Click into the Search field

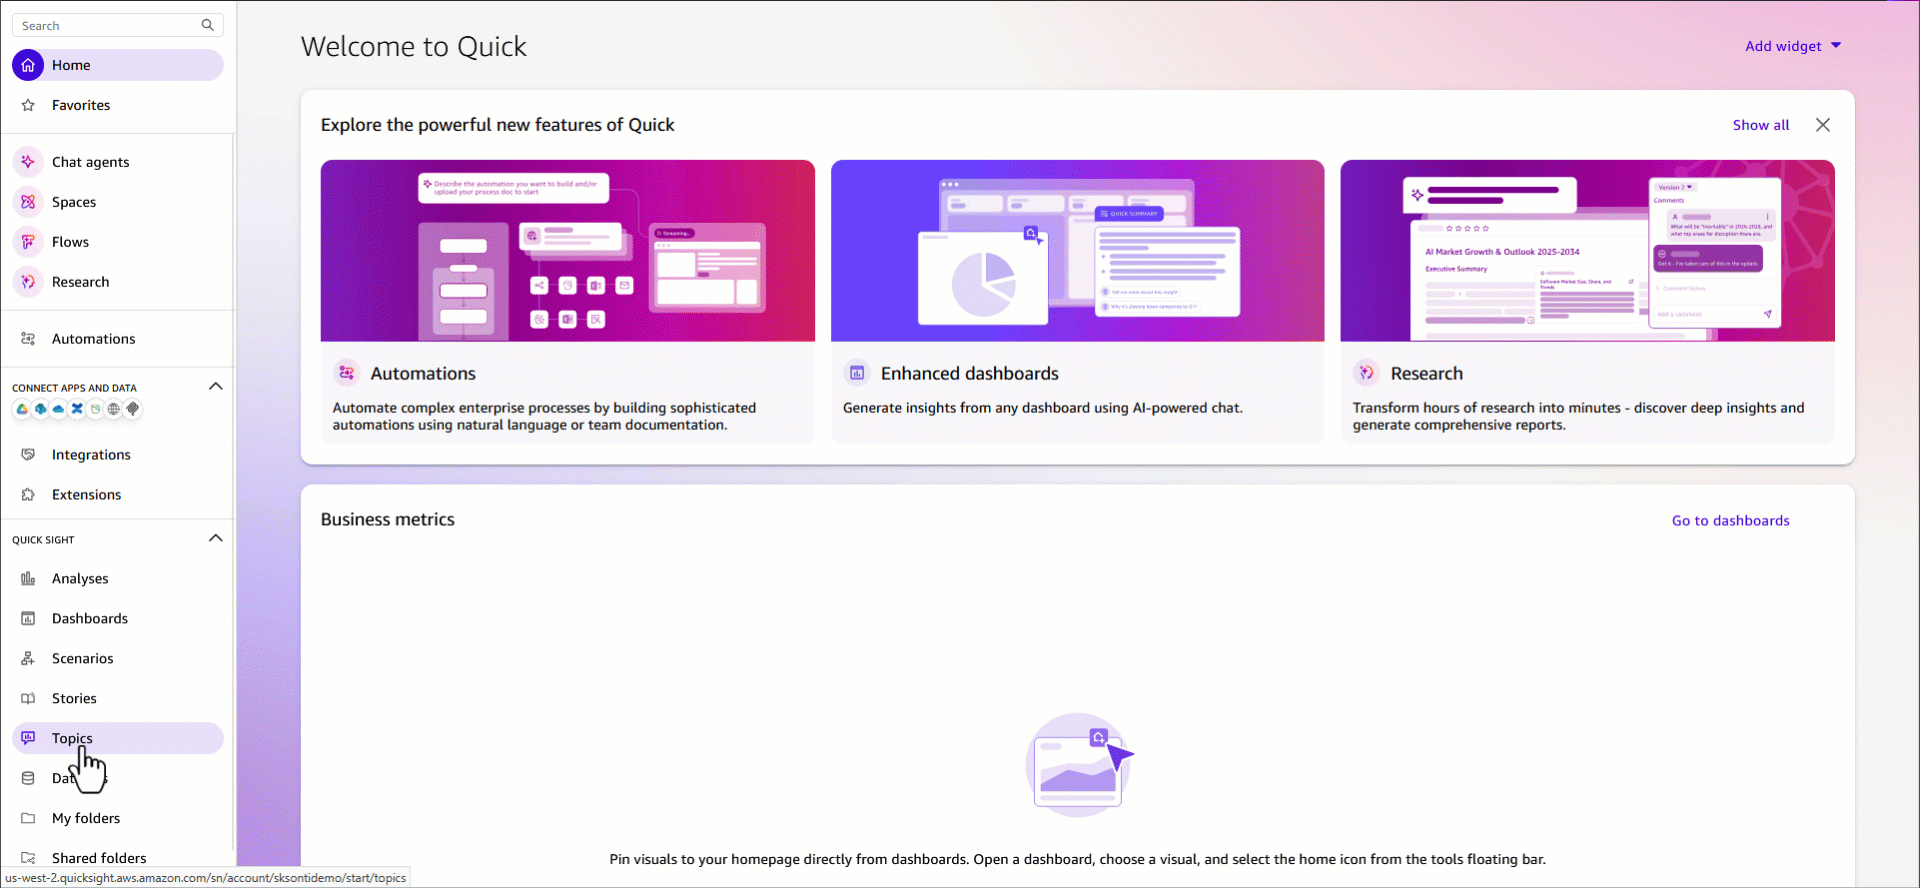pyautogui.click(x=105, y=25)
